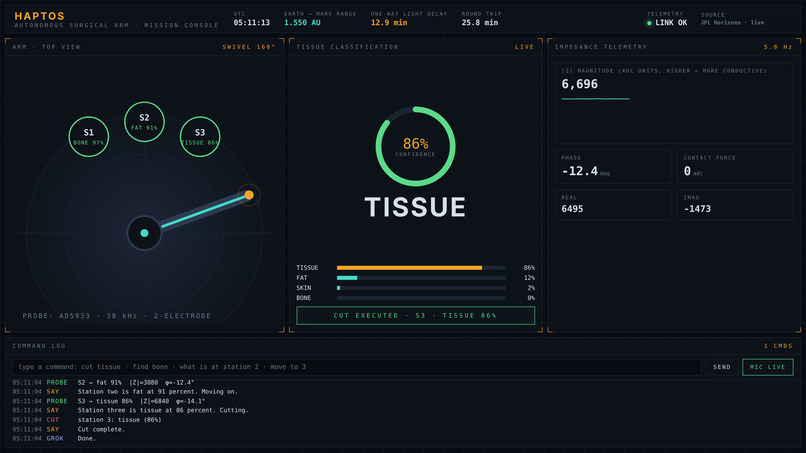
Task: Click the one-way light delay 12.9 min
Action: coord(389,23)
